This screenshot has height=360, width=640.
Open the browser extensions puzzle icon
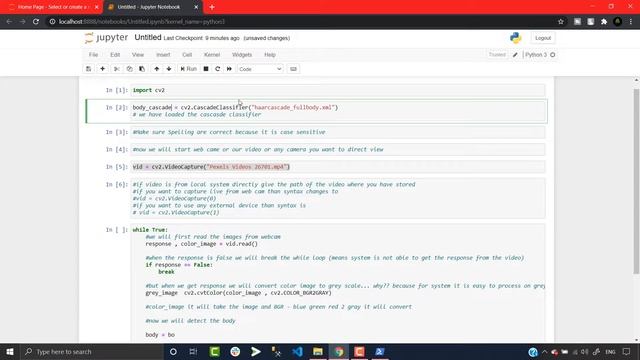click(x=604, y=22)
